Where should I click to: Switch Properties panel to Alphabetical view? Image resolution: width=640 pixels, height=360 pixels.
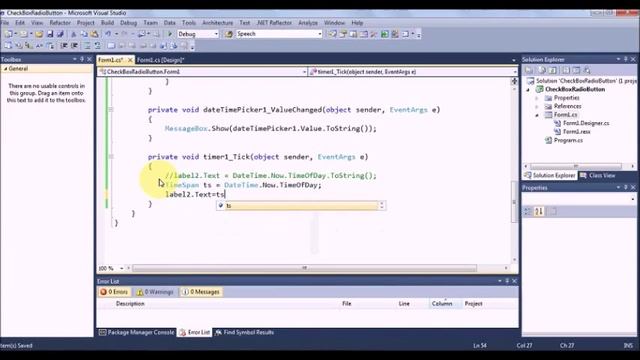tap(539, 211)
